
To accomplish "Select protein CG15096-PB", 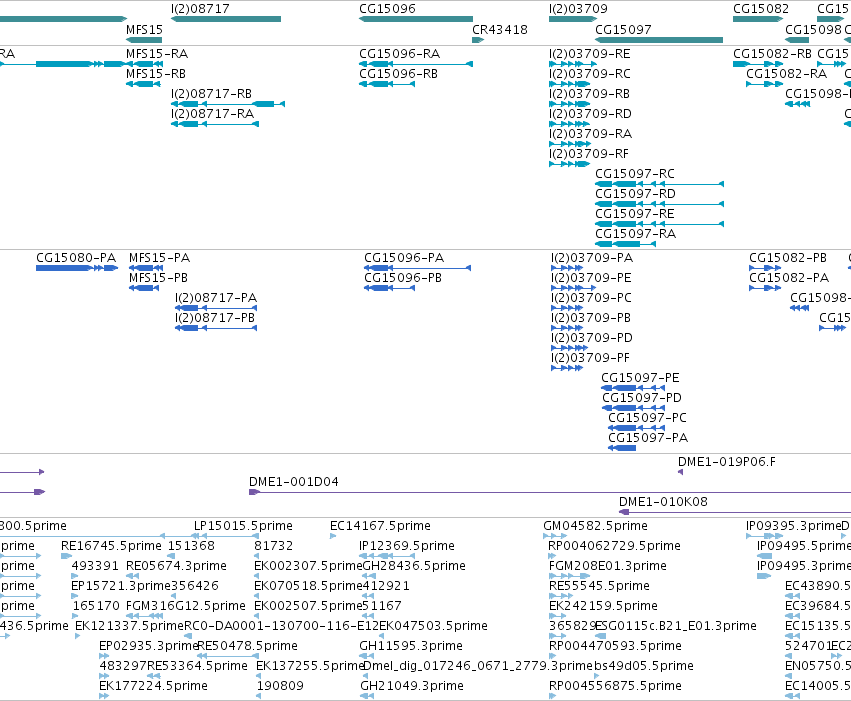I will coord(403,278).
